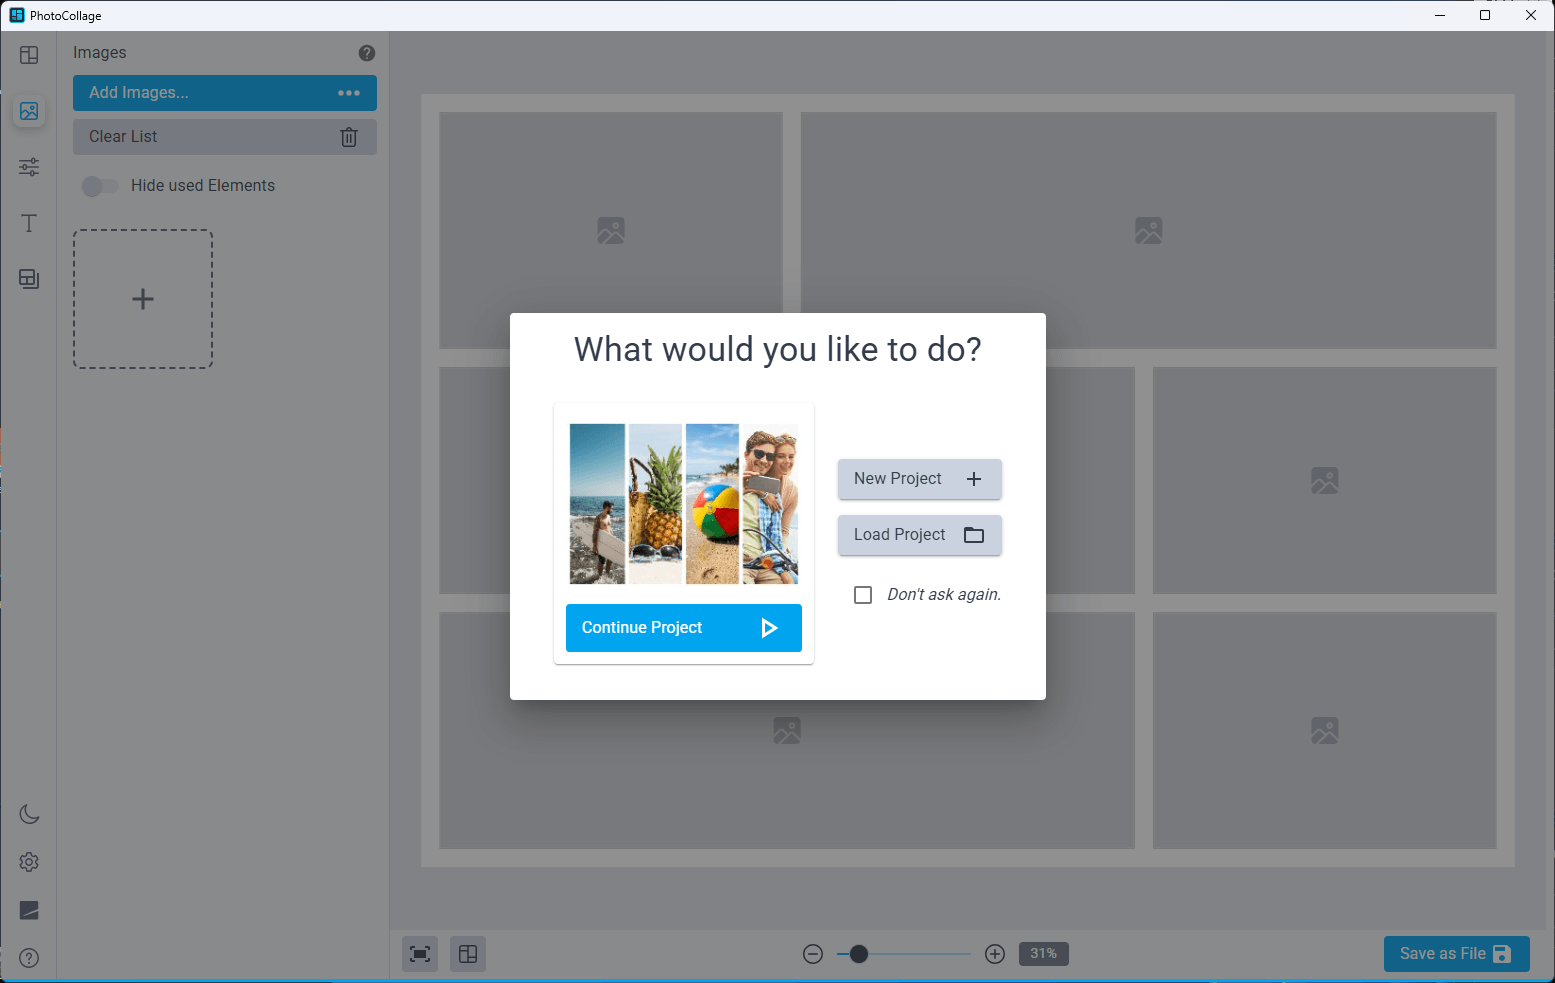Select the Text tool icon

29,223
